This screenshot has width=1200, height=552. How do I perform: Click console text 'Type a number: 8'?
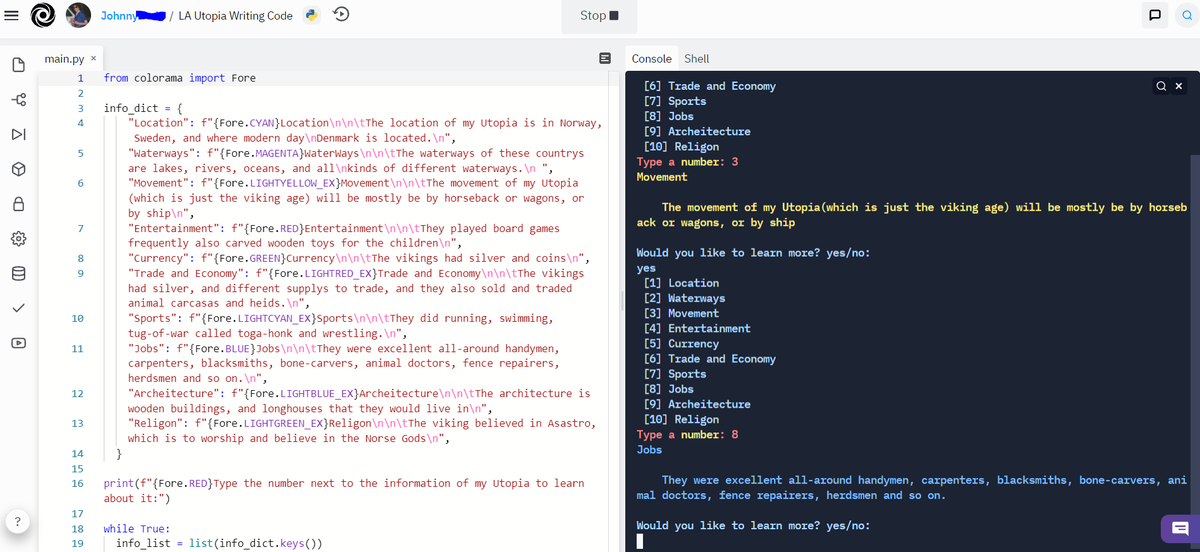(688, 435)
